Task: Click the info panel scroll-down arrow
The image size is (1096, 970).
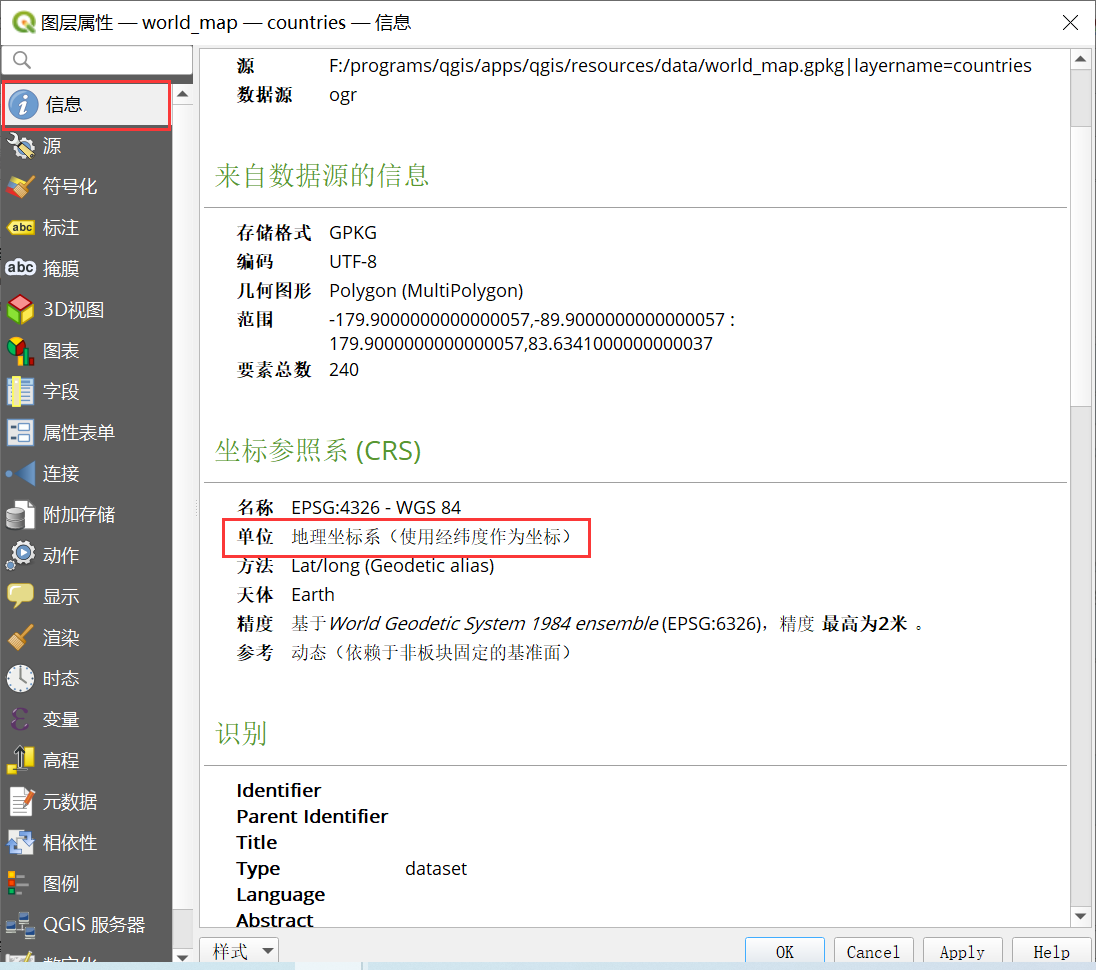Action: click(1081, 916)
